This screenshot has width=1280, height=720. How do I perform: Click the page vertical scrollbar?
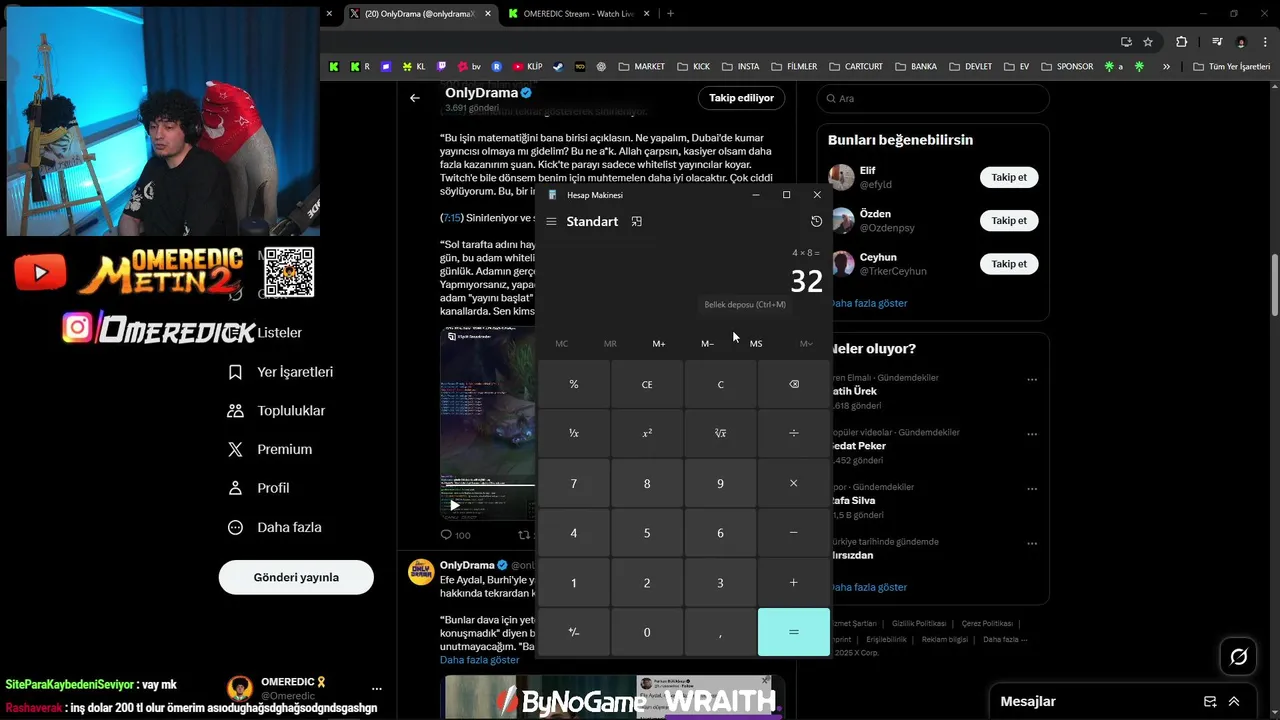[1274, 285]
